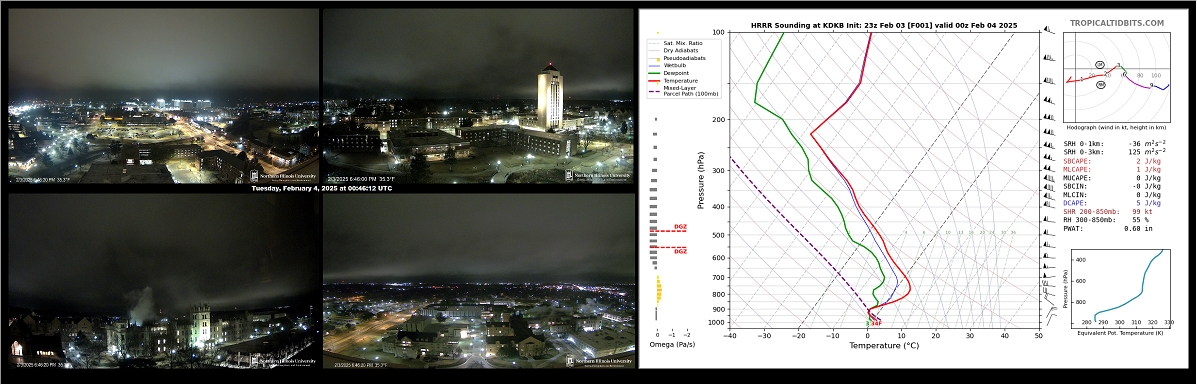Select the 'MUCAPE' value row
This screenshot has width=1197, height=385.
[1112, 177]
